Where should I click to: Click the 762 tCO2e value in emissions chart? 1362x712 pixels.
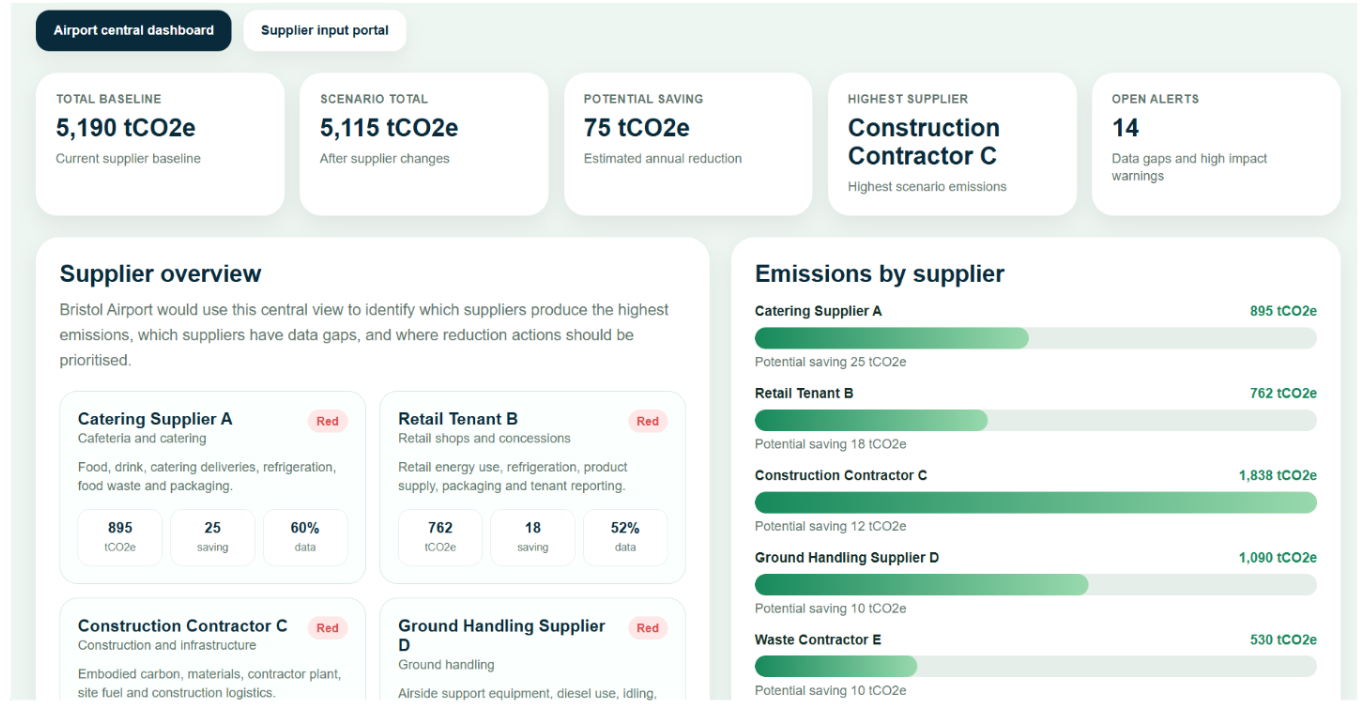(x=1283, y=393)
